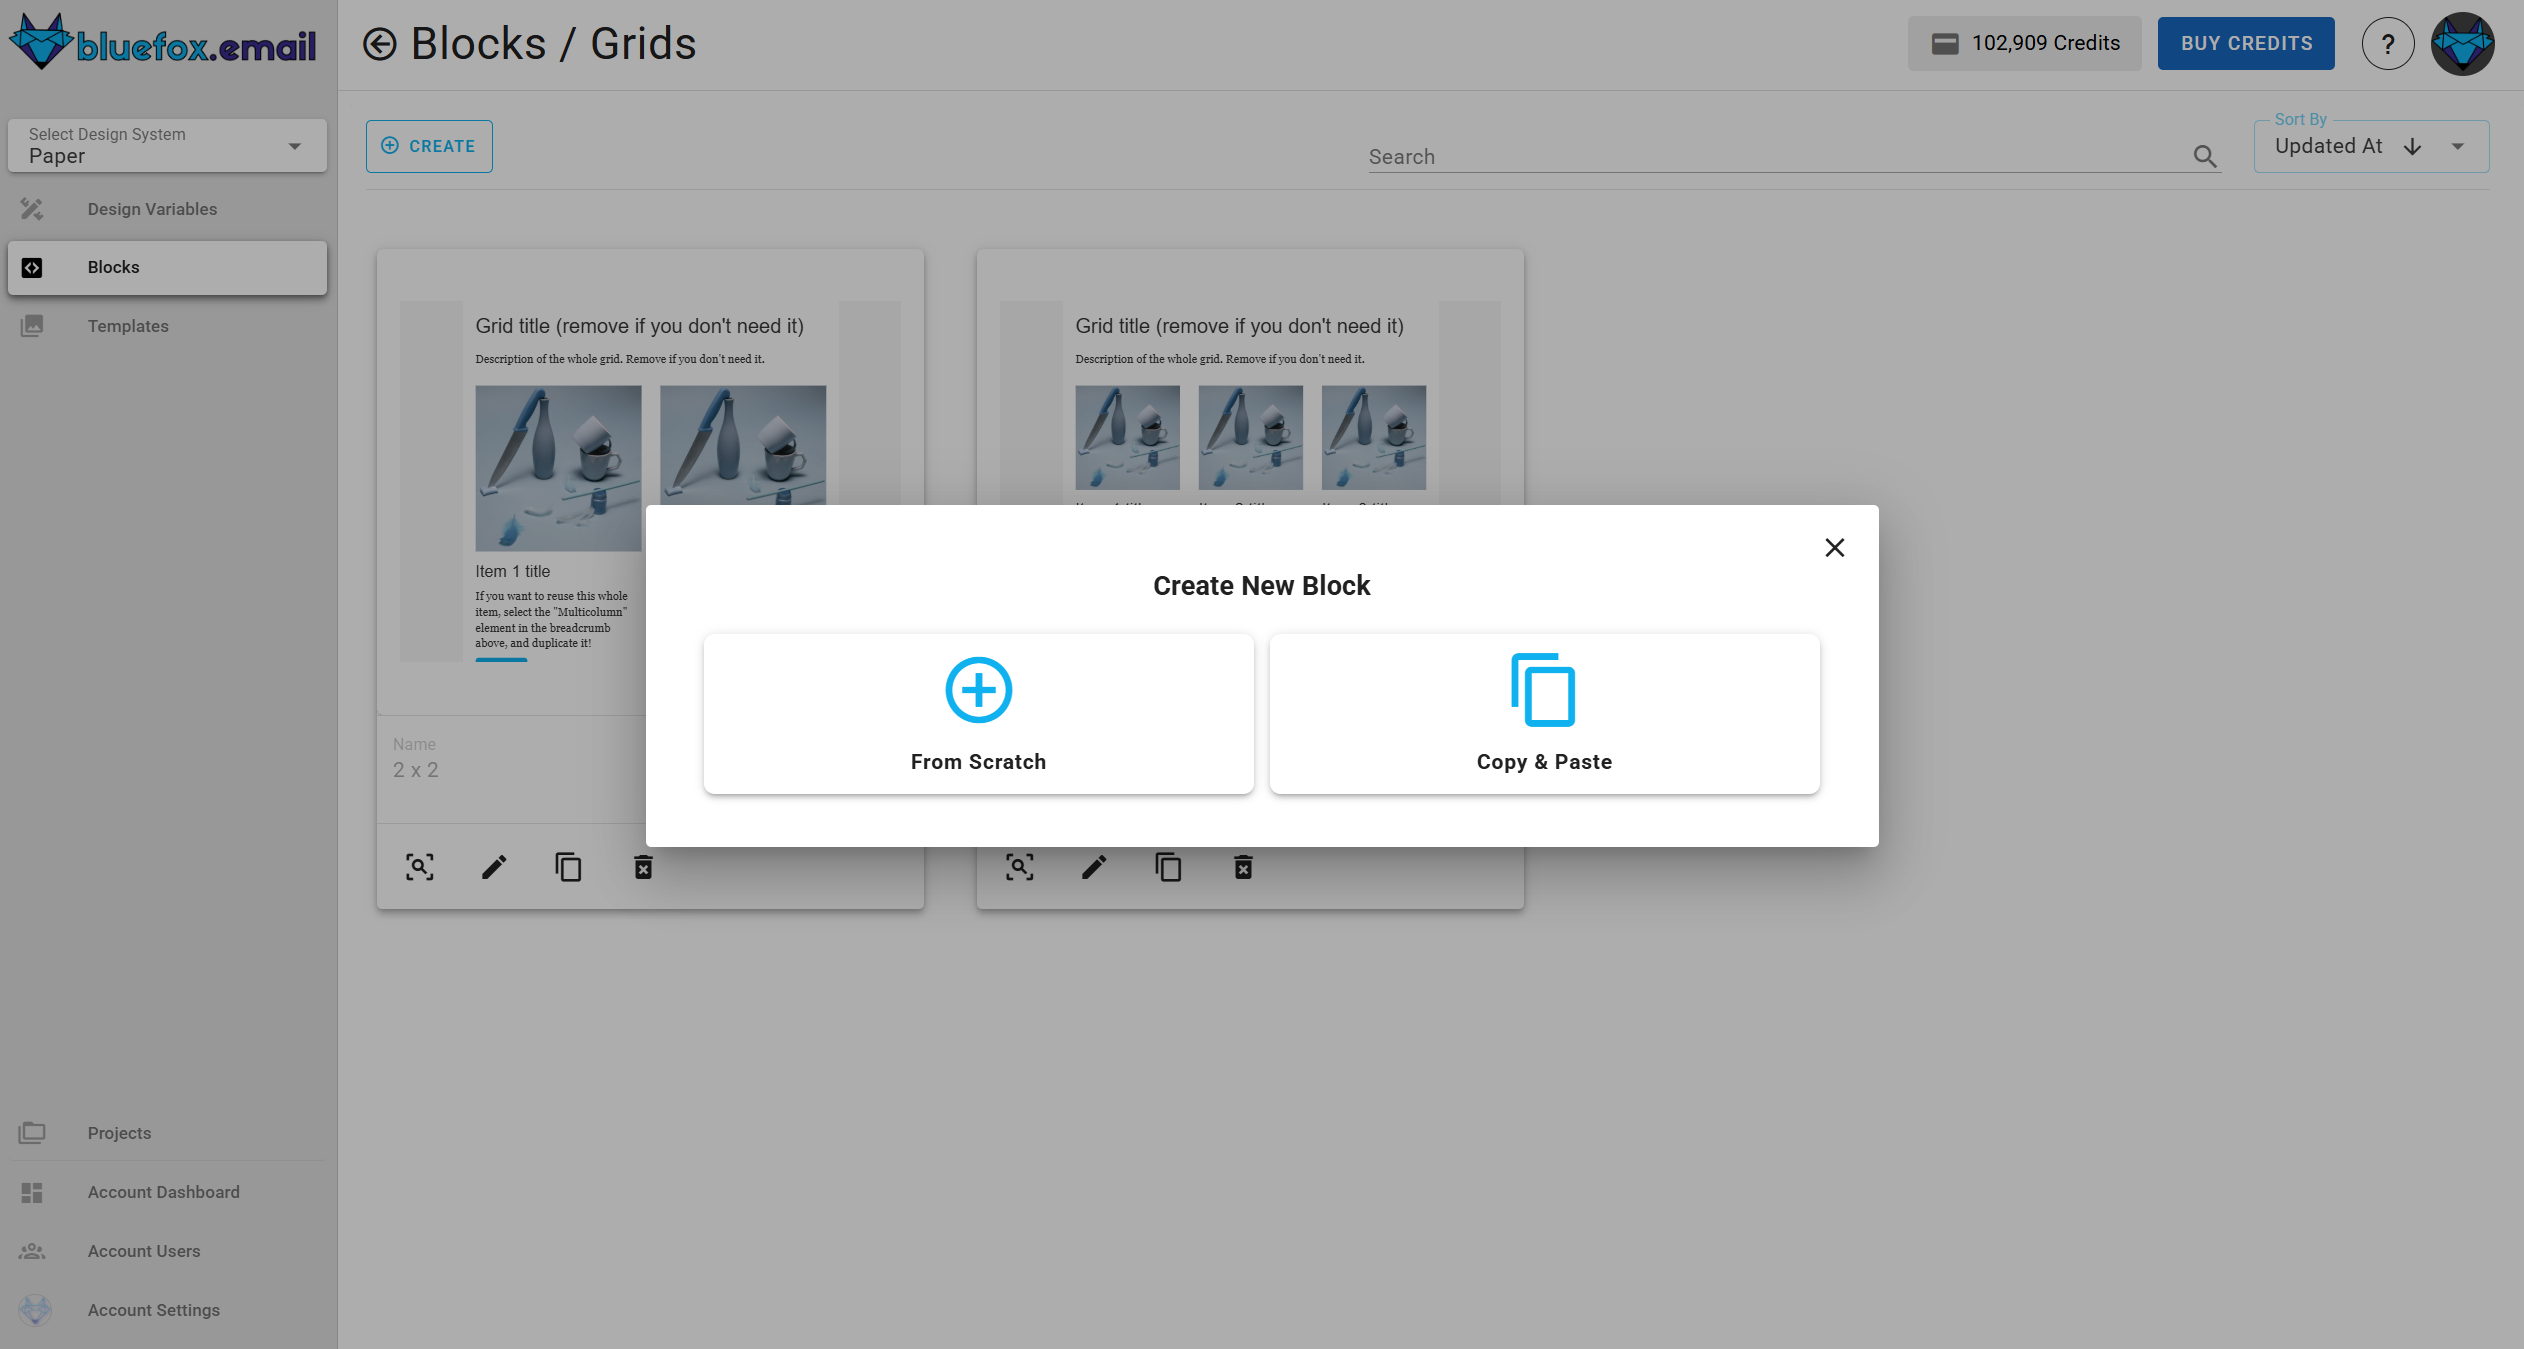Click the '2 x 2' block name text
The width and height of the screenshot is (2524, 1349).
coord(415,770)
